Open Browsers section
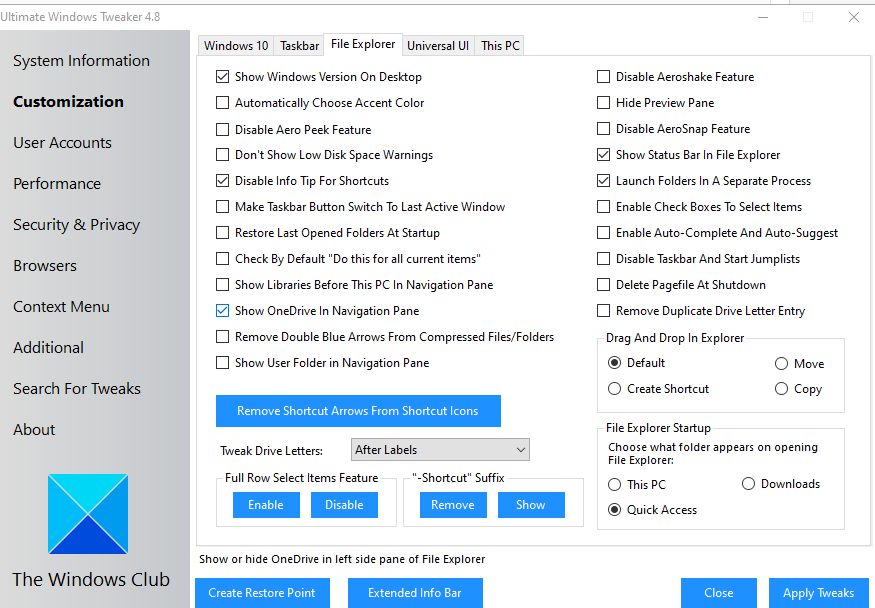Image resolution: width=875 pixels, height=608 pixels. point(45,266)
